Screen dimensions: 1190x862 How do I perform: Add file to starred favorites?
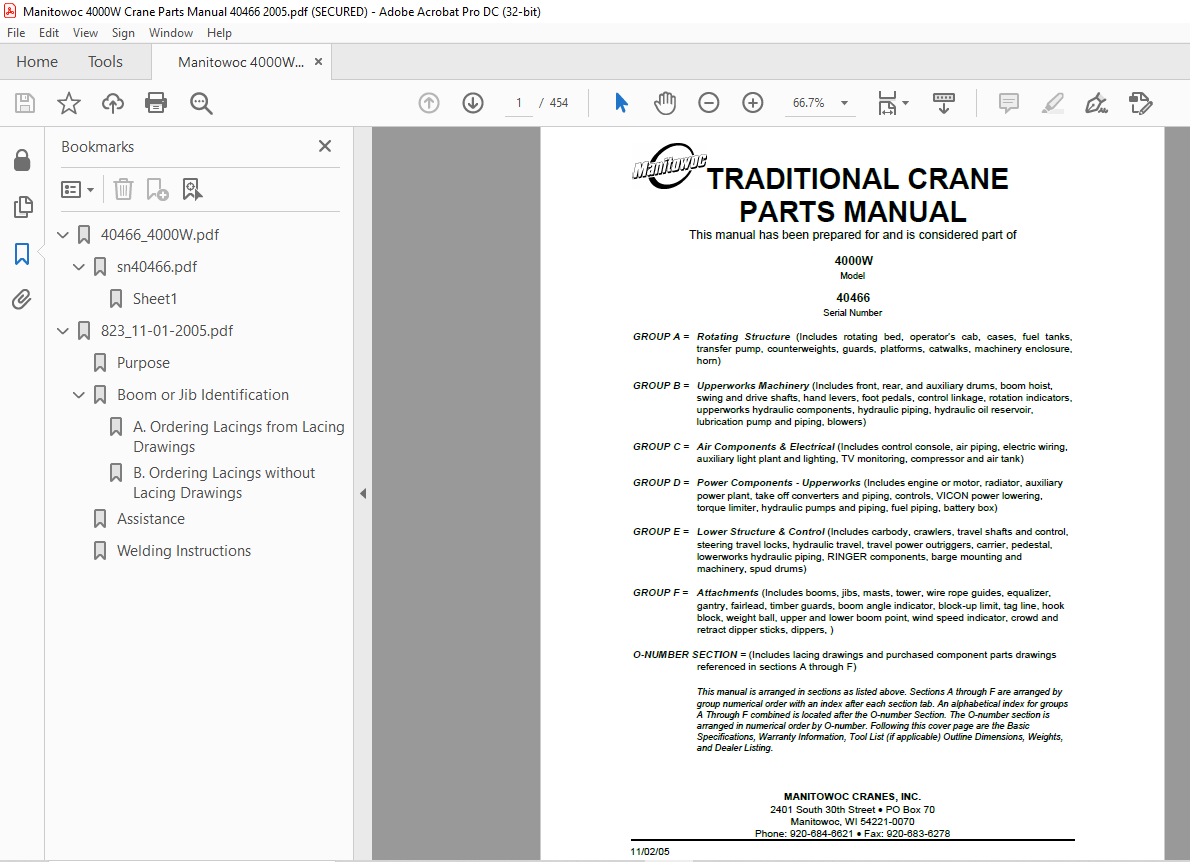[69, 103]
